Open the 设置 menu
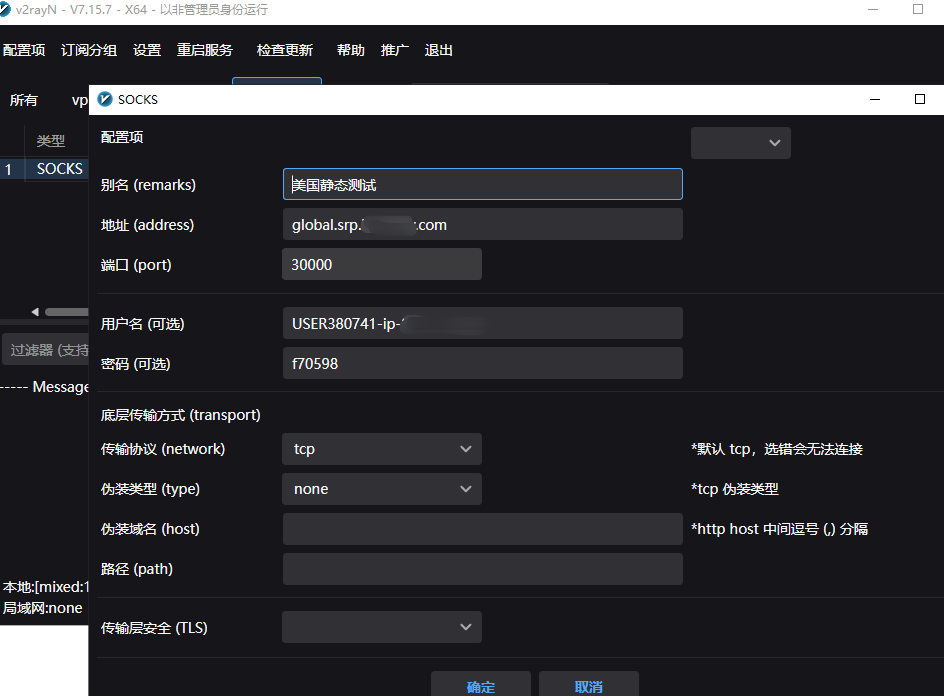 point(147,50)
